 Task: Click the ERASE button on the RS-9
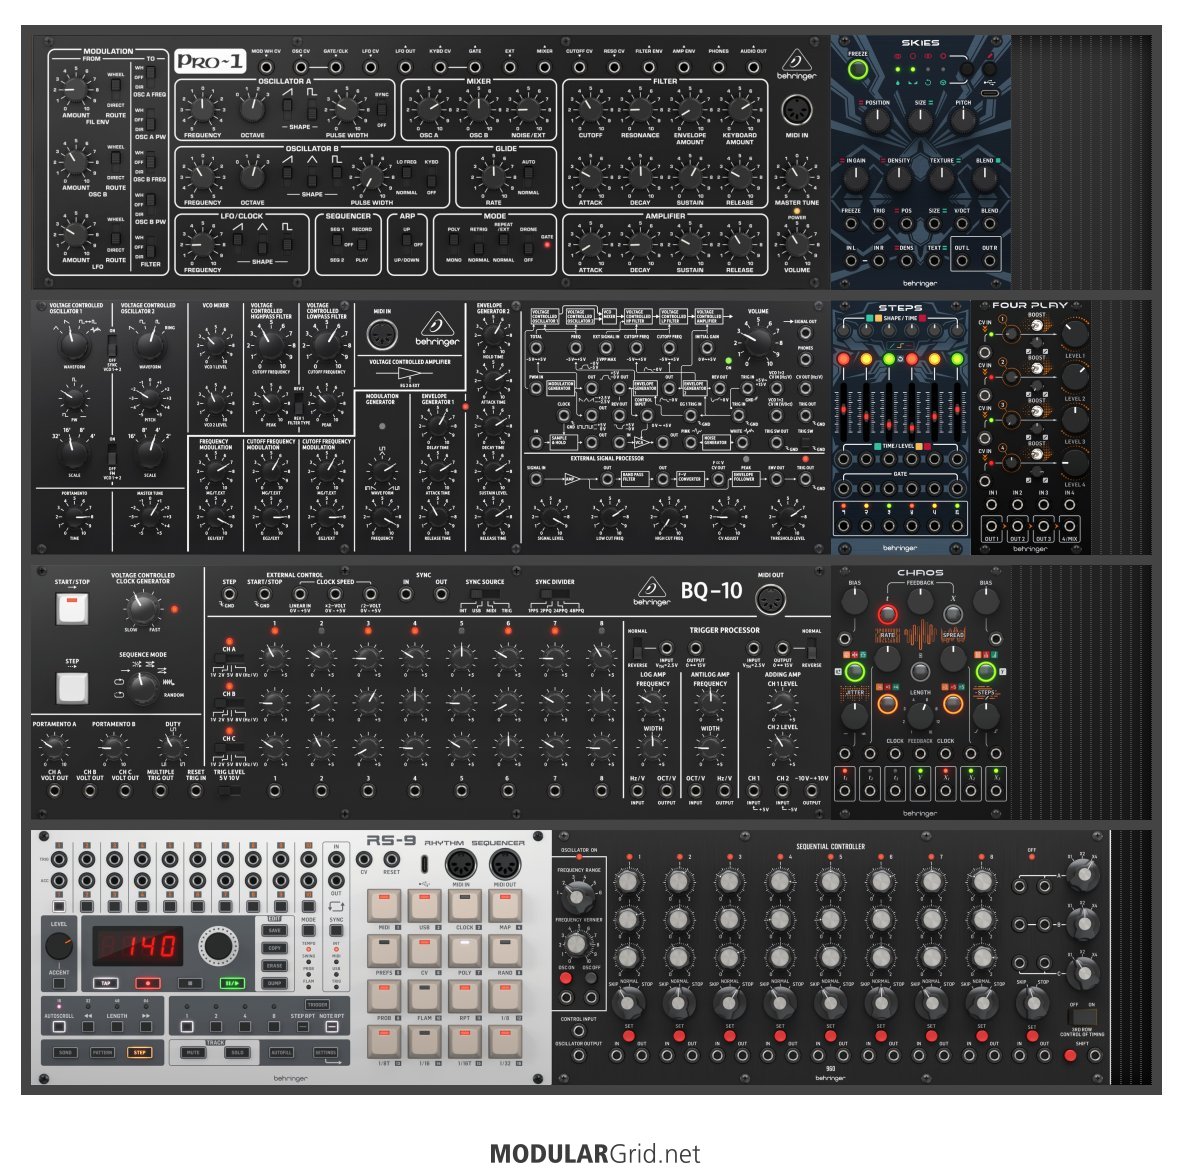click(274, 965)
